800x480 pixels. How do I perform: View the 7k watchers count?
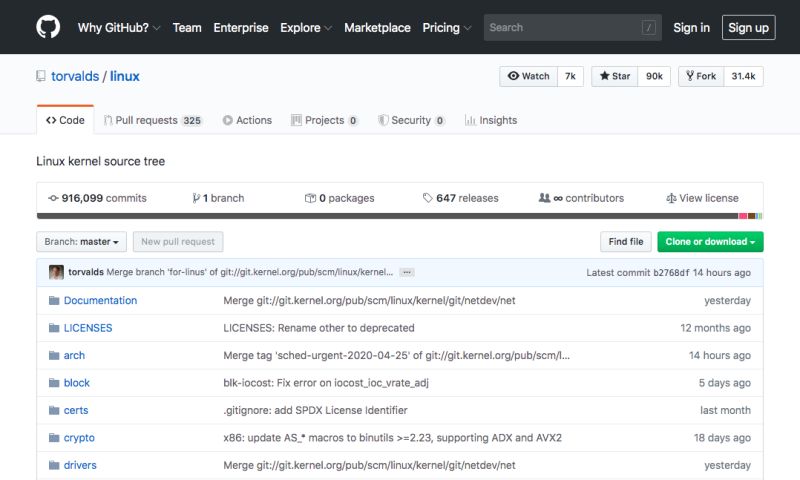pyautogui.click(x=570, y=77)
